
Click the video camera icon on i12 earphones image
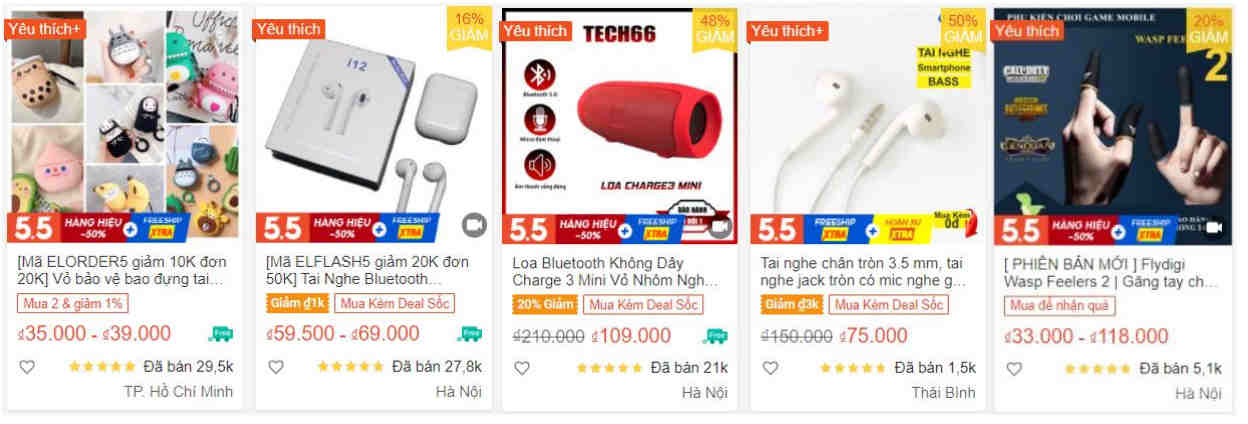[473, 225]
